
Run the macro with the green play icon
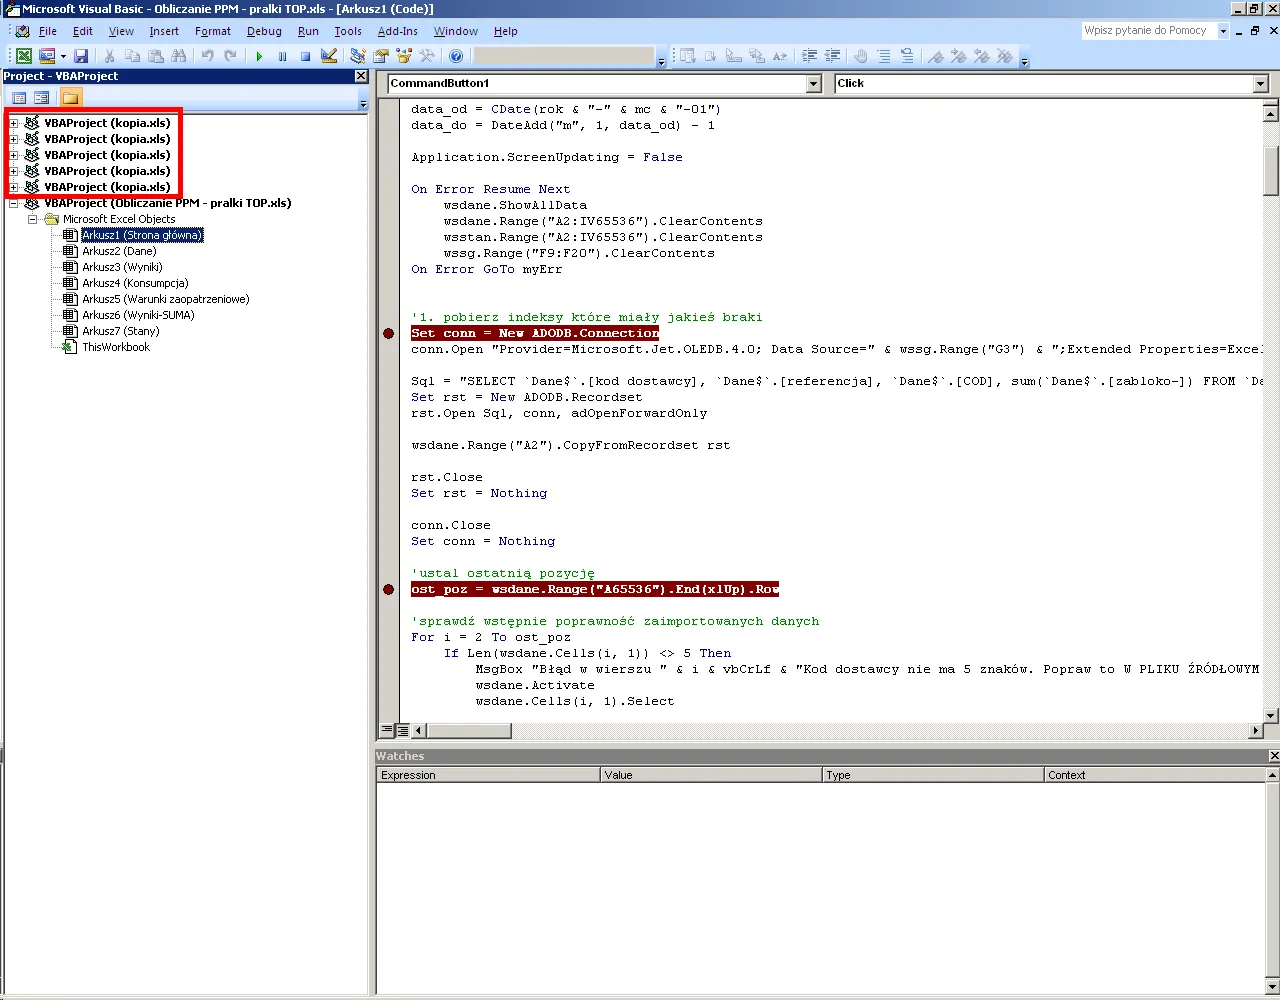click(259, 57)
